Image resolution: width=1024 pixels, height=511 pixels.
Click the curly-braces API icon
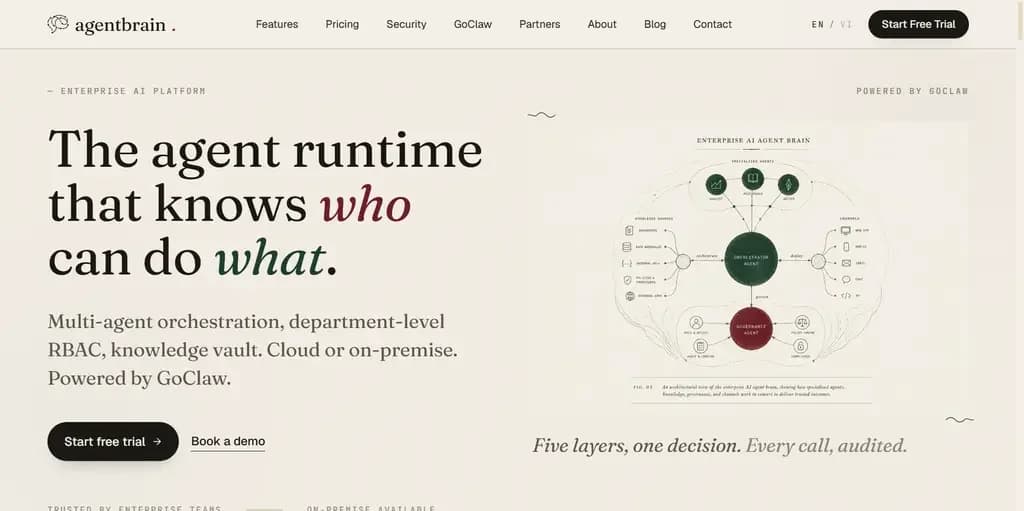tap(627, 263)
